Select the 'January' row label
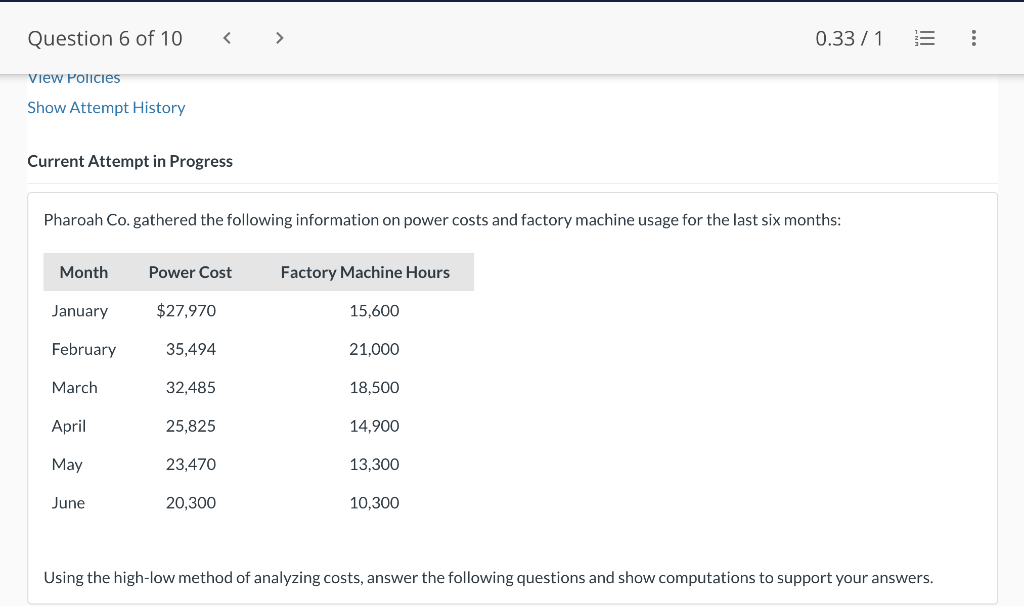This screenshot has height=606, width=1024. (x=80, y=311)
